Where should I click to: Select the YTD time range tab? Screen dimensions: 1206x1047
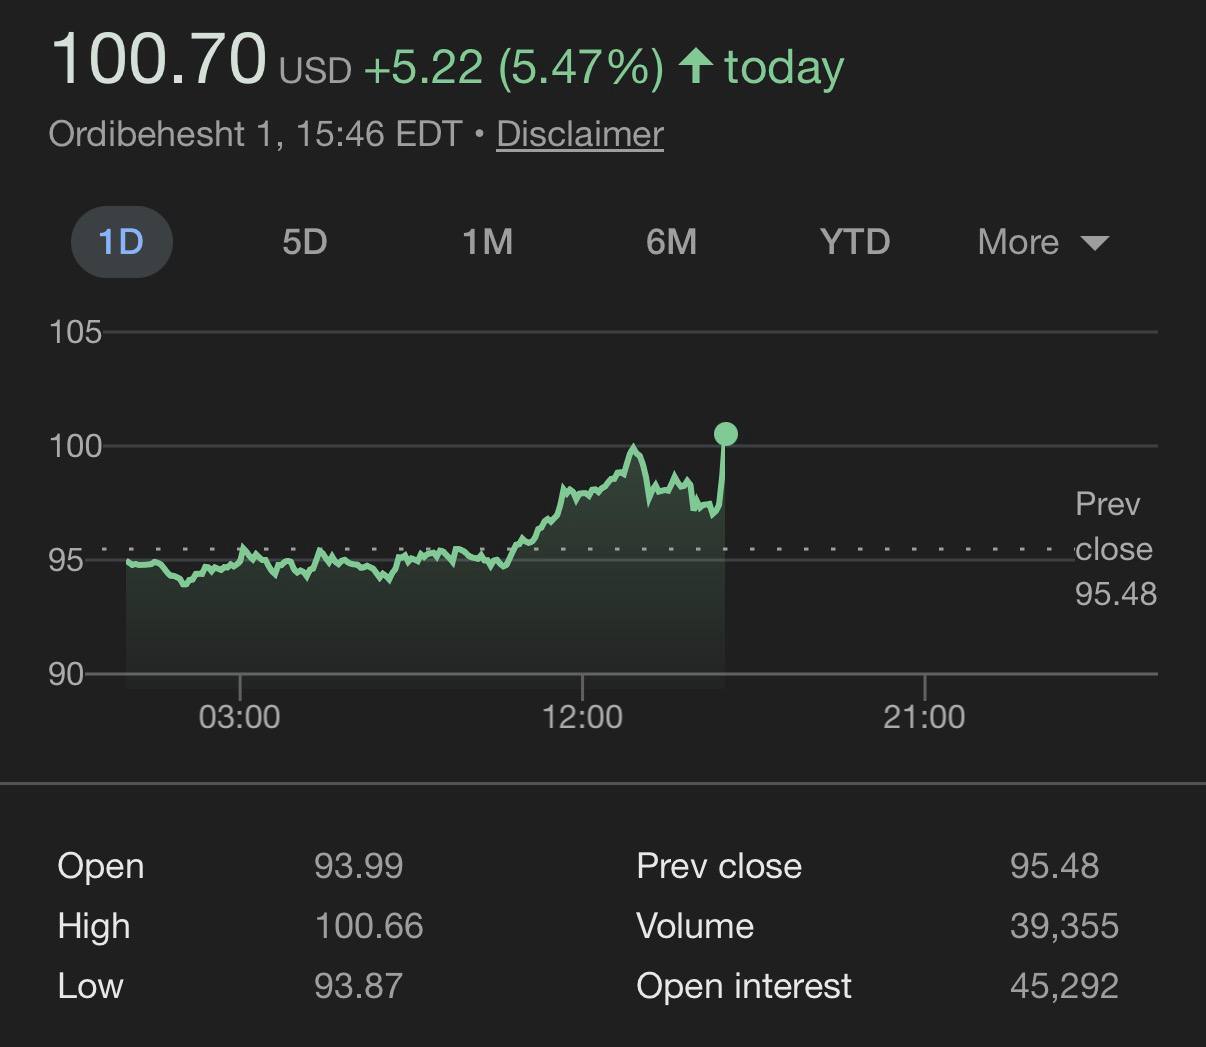[x=854, y=242]
